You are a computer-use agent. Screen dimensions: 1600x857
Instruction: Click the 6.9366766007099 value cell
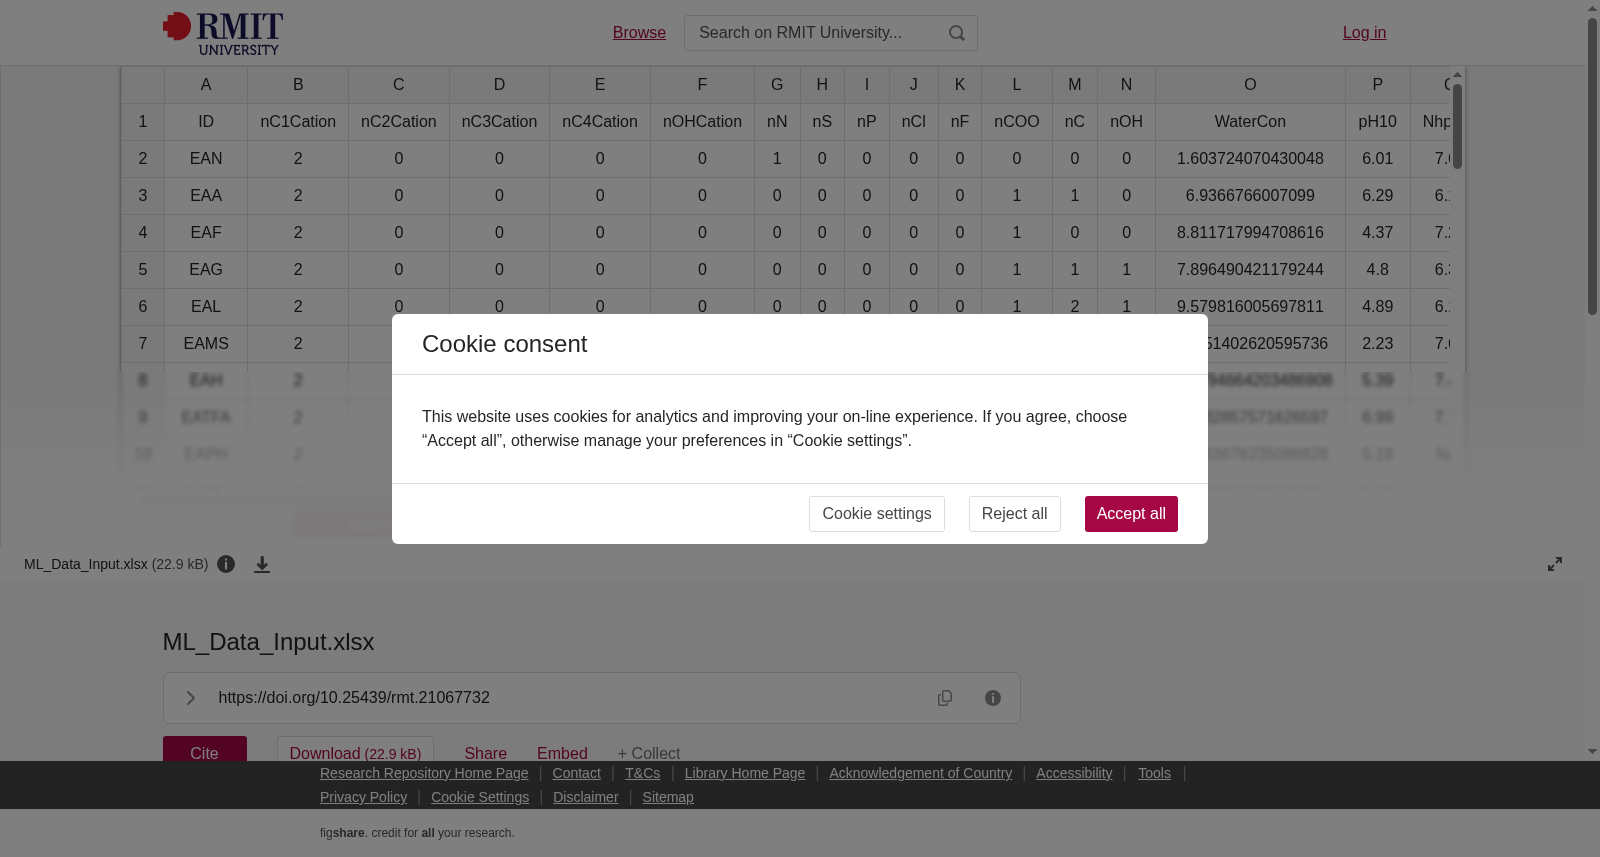(x=1250, y=196)
